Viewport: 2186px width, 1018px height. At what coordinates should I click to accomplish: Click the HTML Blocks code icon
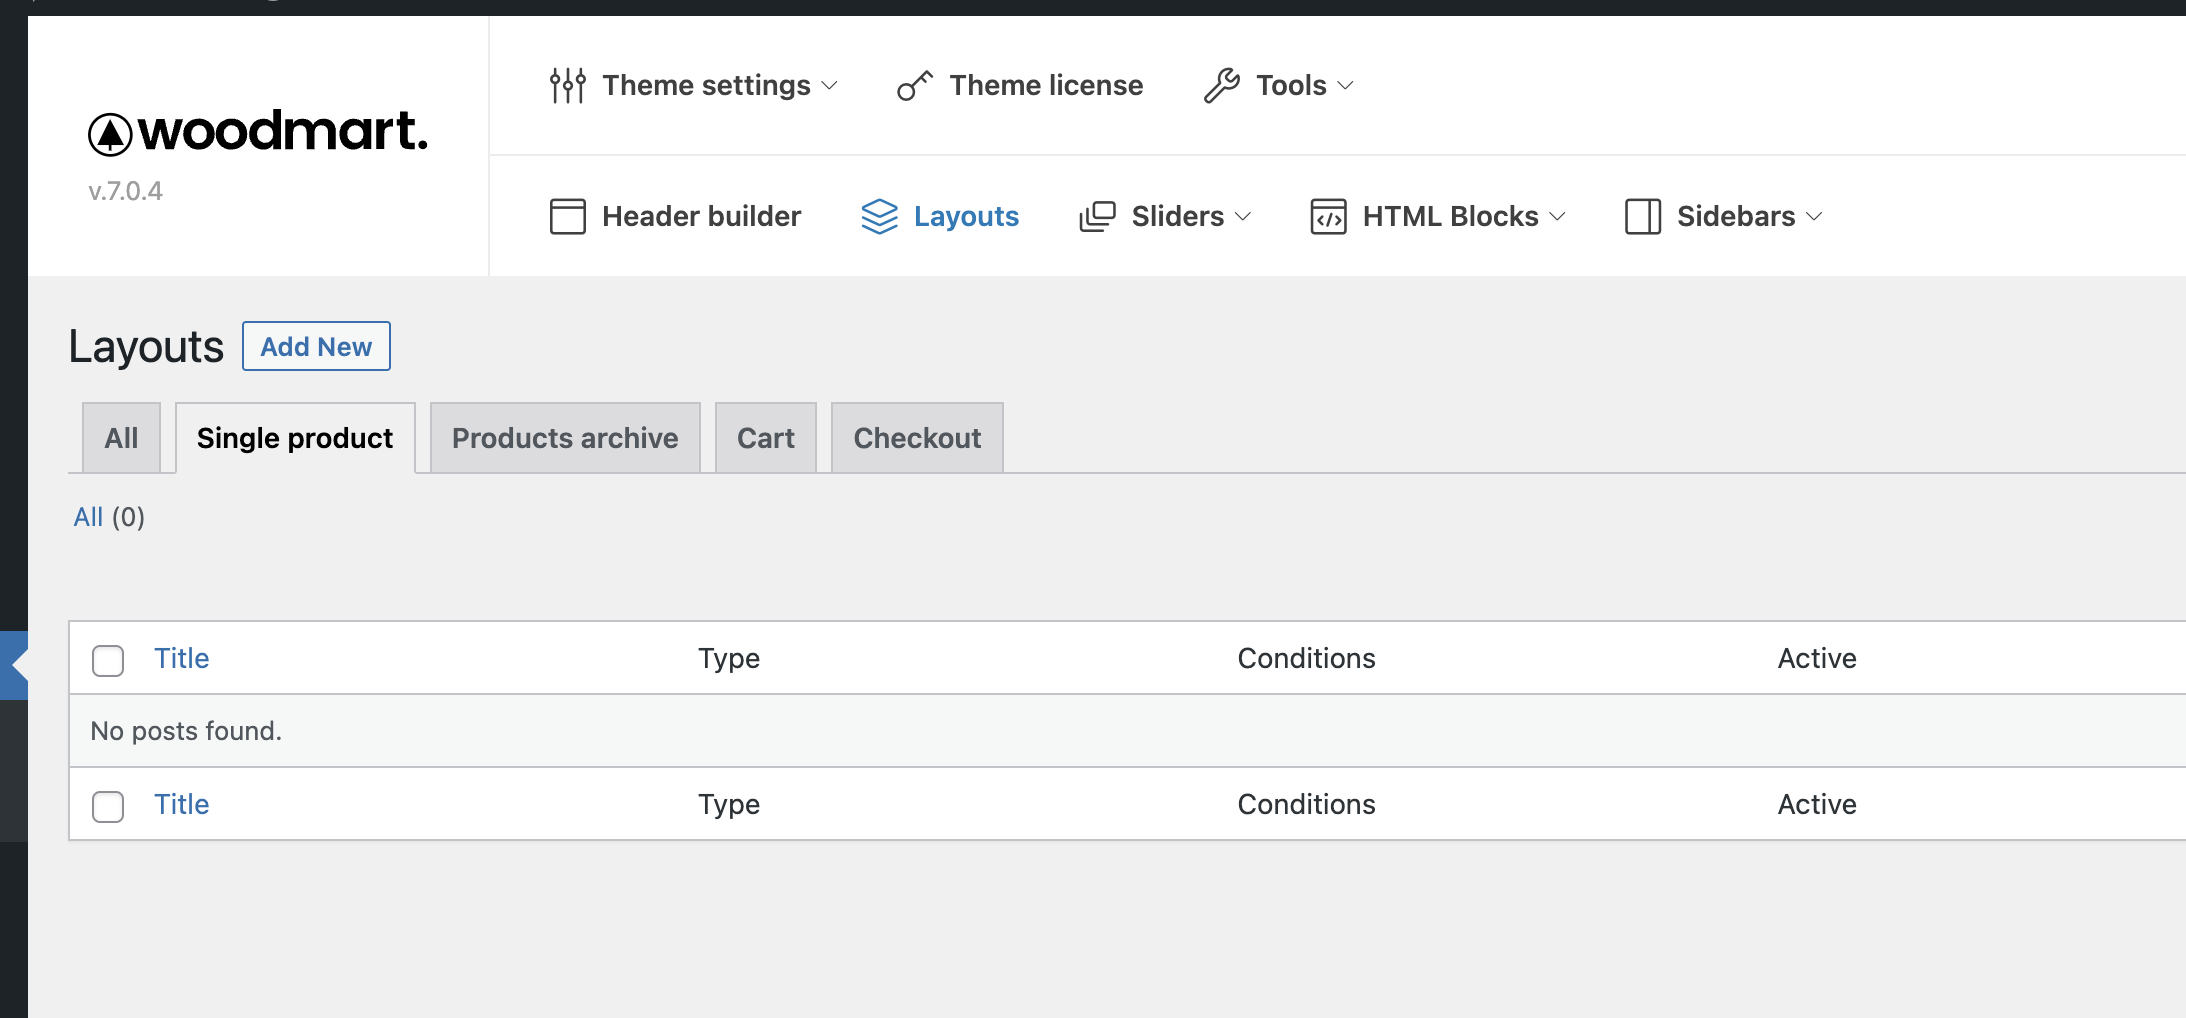pos(1328,216)
